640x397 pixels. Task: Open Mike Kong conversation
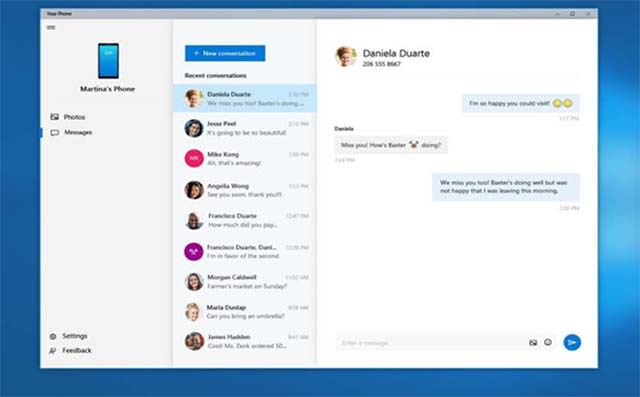tap(245, 158)
